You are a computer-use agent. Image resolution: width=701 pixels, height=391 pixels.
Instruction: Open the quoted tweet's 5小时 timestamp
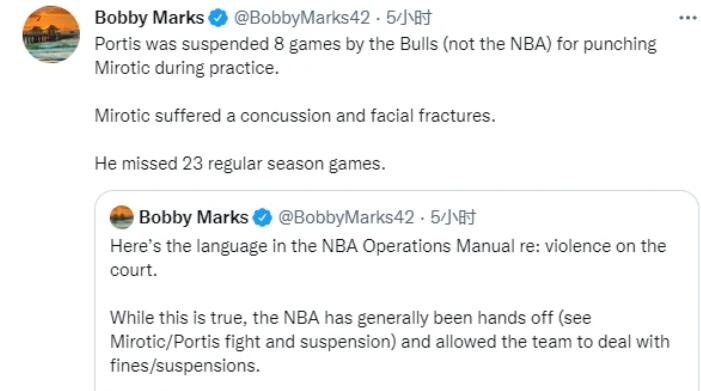point(453,218)
